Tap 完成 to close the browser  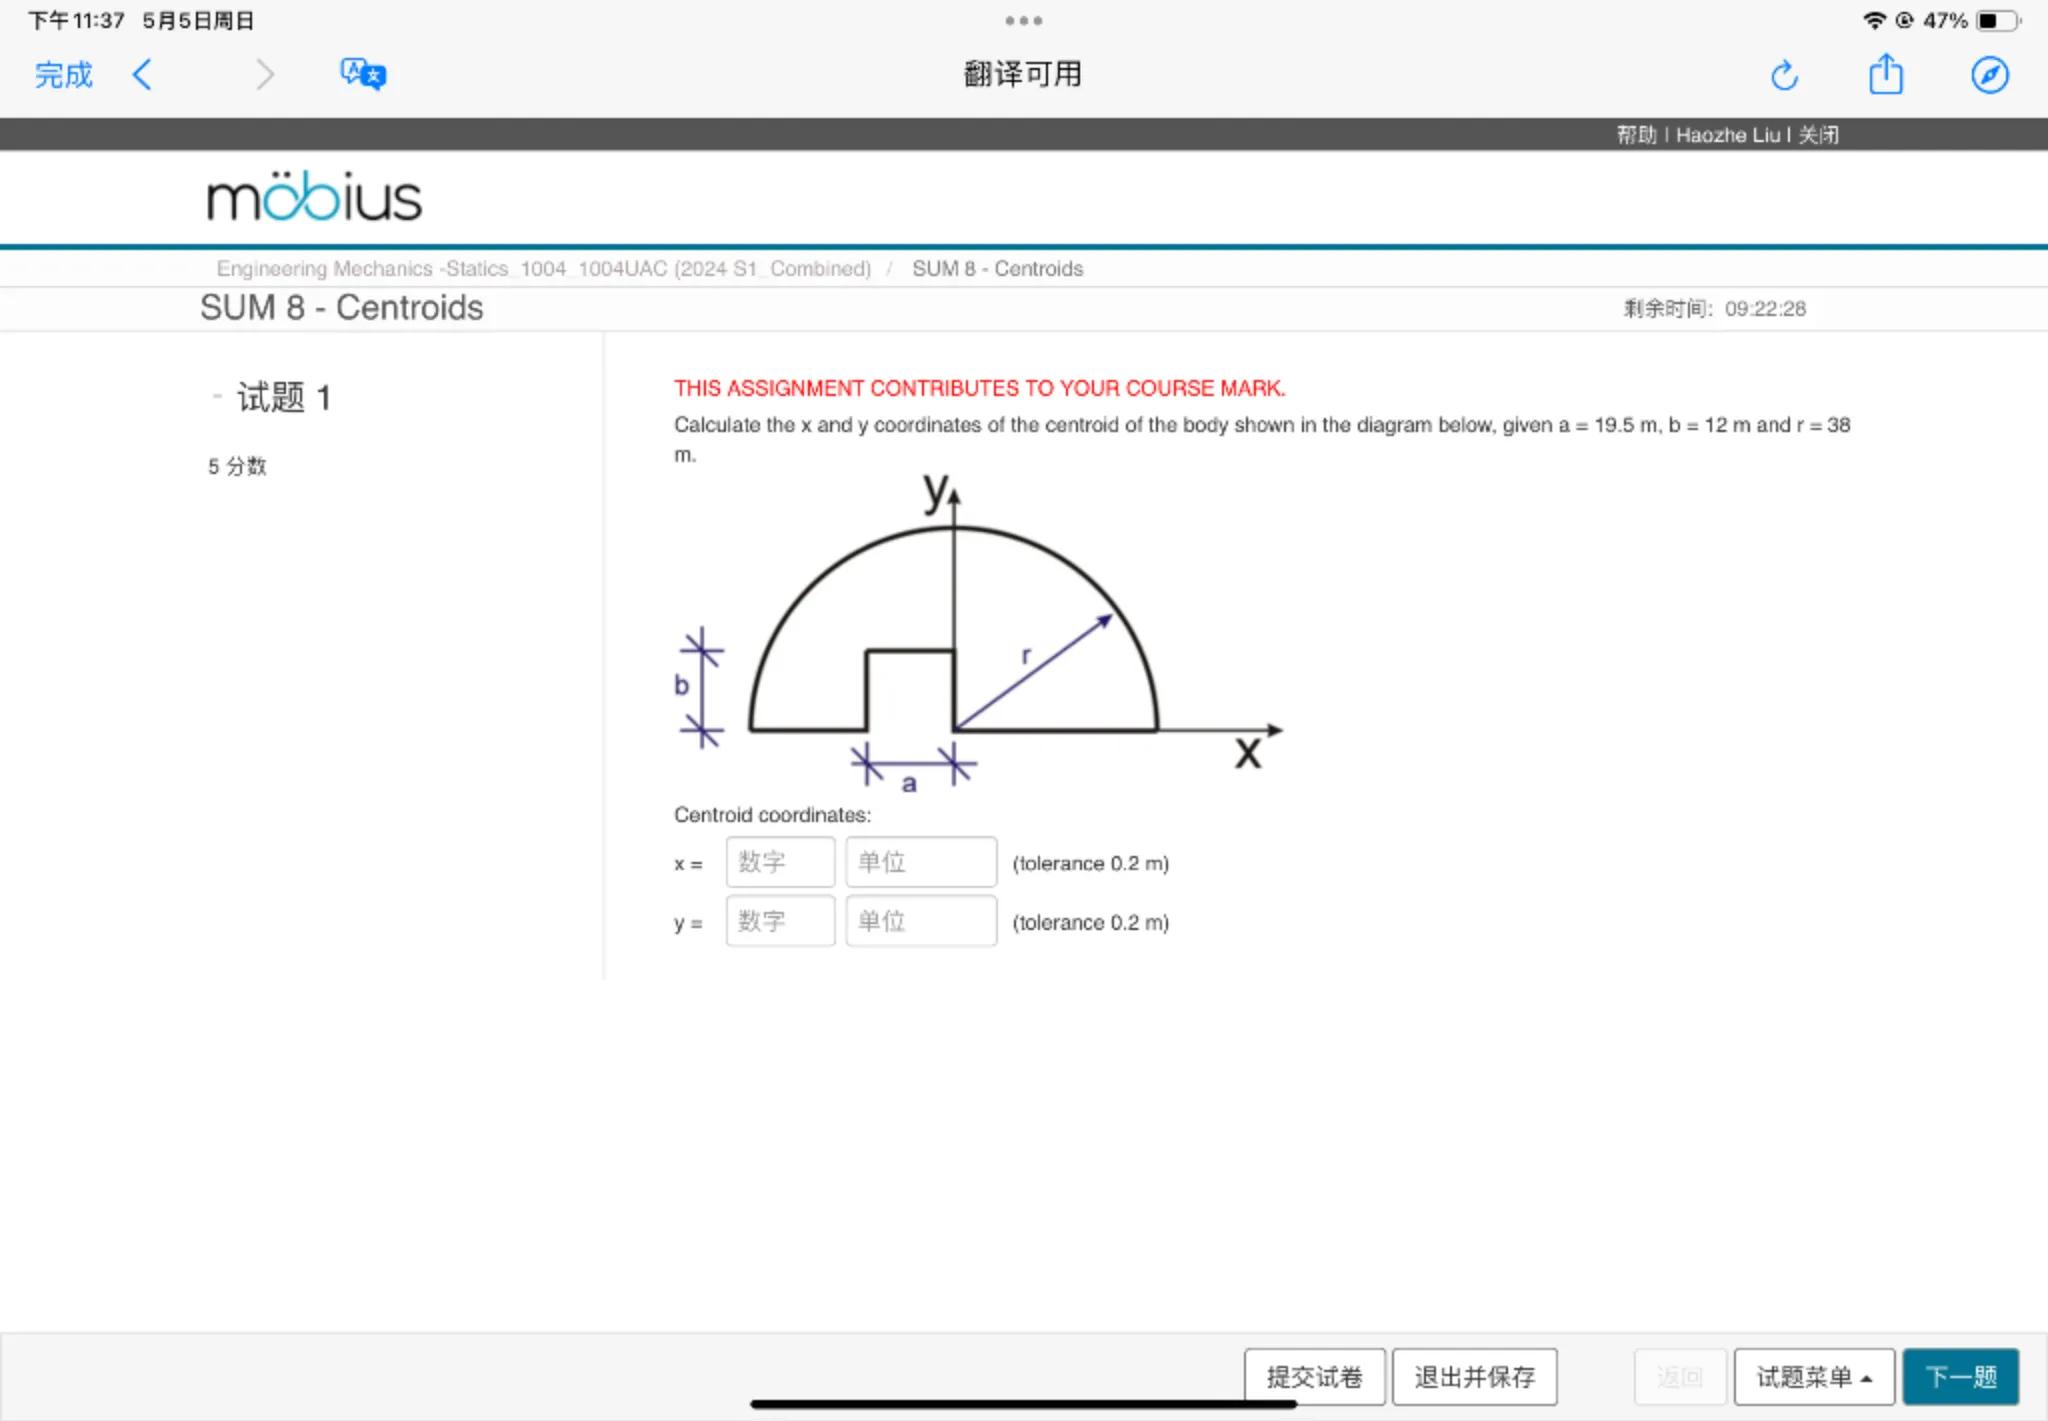tap(63, 75)
